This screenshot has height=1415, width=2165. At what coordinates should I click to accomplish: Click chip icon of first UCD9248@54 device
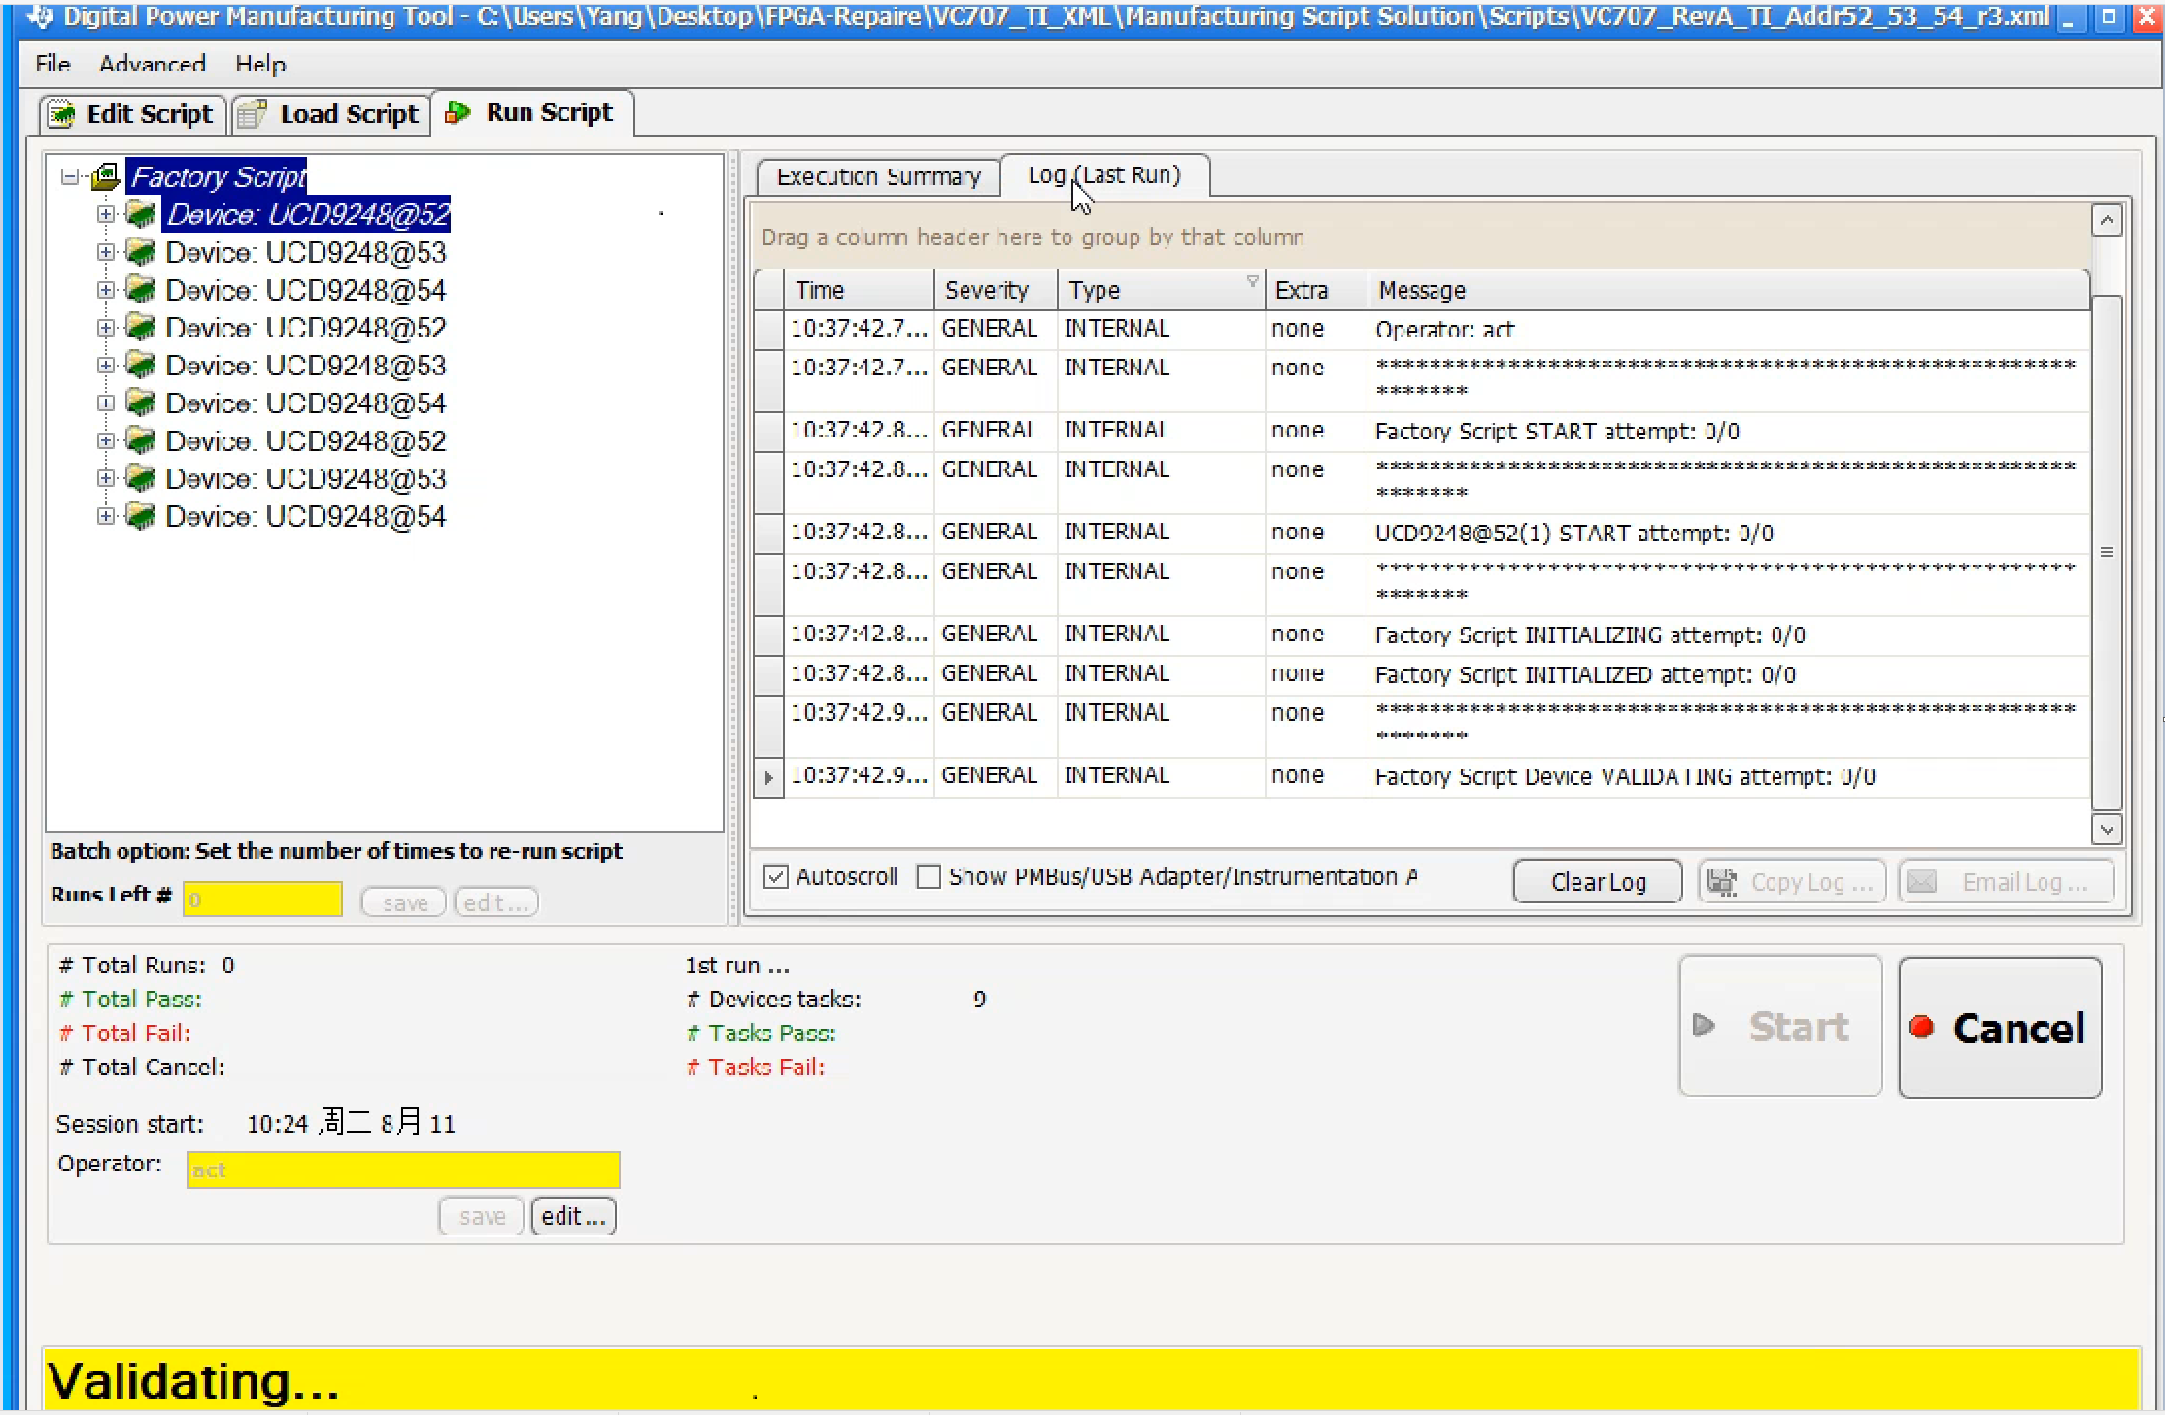pos(141,290)
